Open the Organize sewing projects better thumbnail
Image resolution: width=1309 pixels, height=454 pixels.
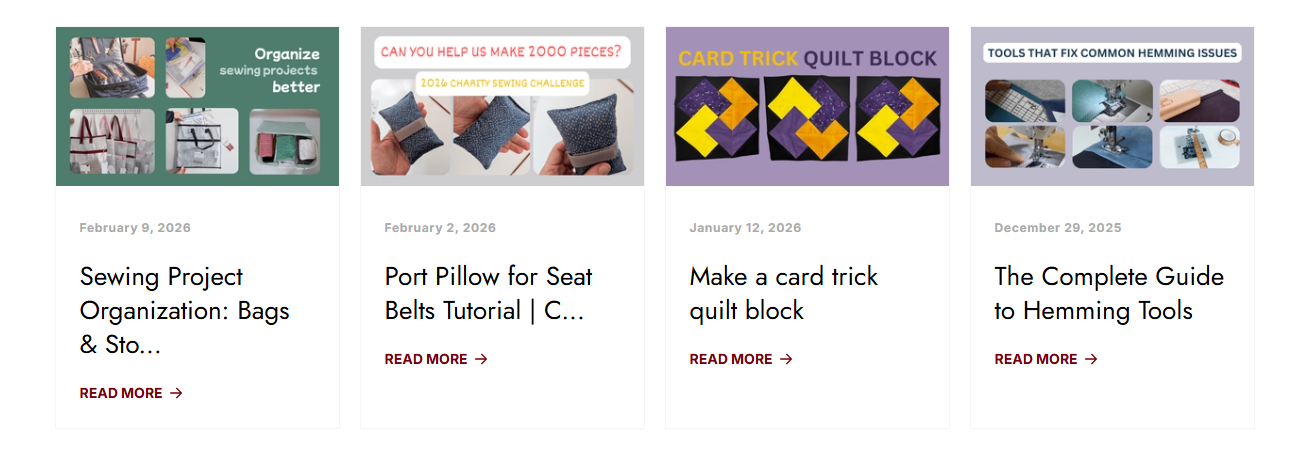(x=197, y=106)
